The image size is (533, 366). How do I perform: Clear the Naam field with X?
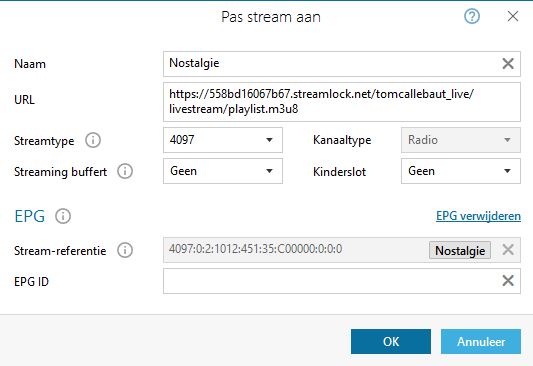(508, 64)
